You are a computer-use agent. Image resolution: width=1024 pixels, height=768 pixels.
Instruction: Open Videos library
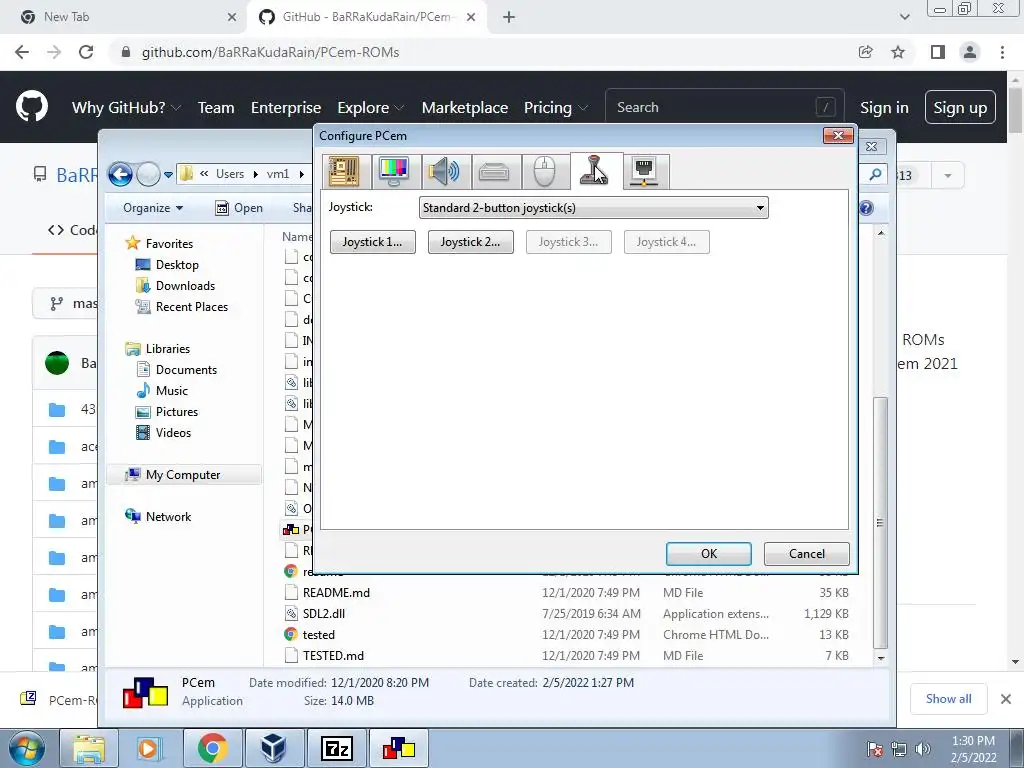click(173, 432)
